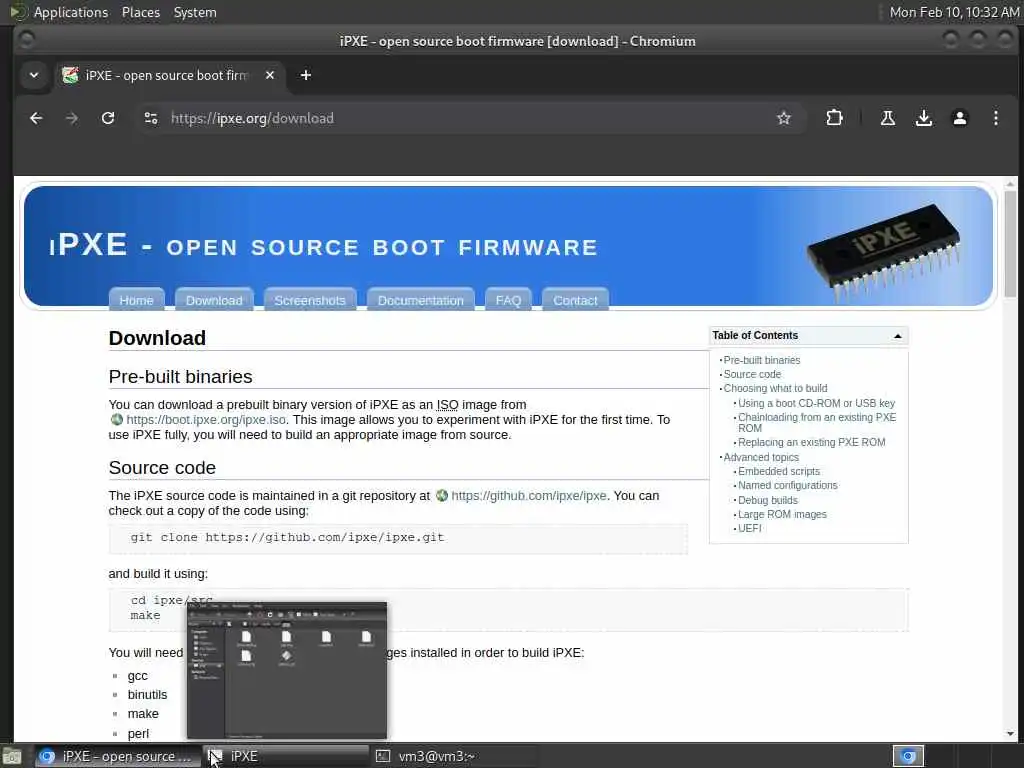Open the Contact navigation tab

pyautogui.click(x=575, y=300)
